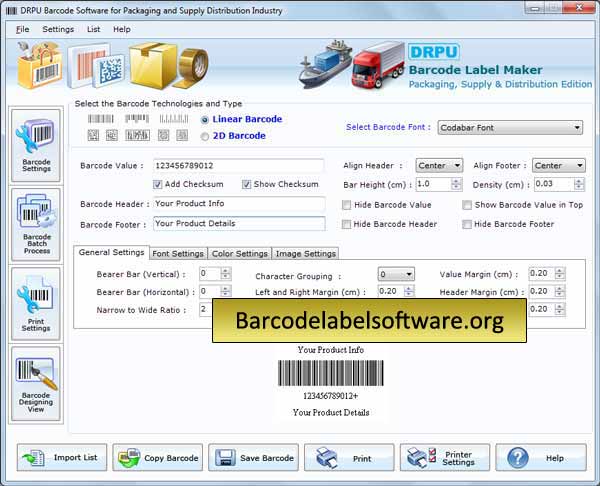Screen dimensions: 600x486
Task: Open Barcode Settings panel icon
Action: (x=36, y=145)
